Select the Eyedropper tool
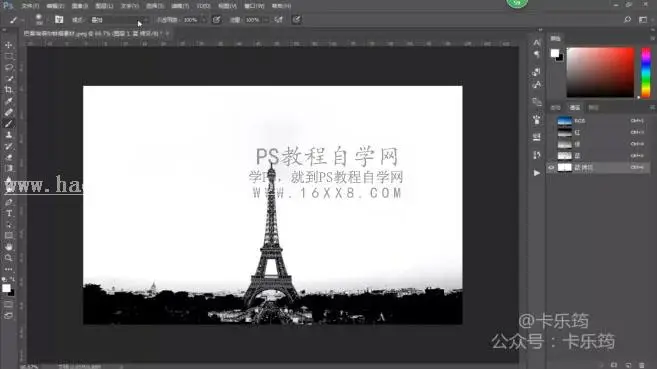This screenshot has width=657, height=369. tap(8, 101)
